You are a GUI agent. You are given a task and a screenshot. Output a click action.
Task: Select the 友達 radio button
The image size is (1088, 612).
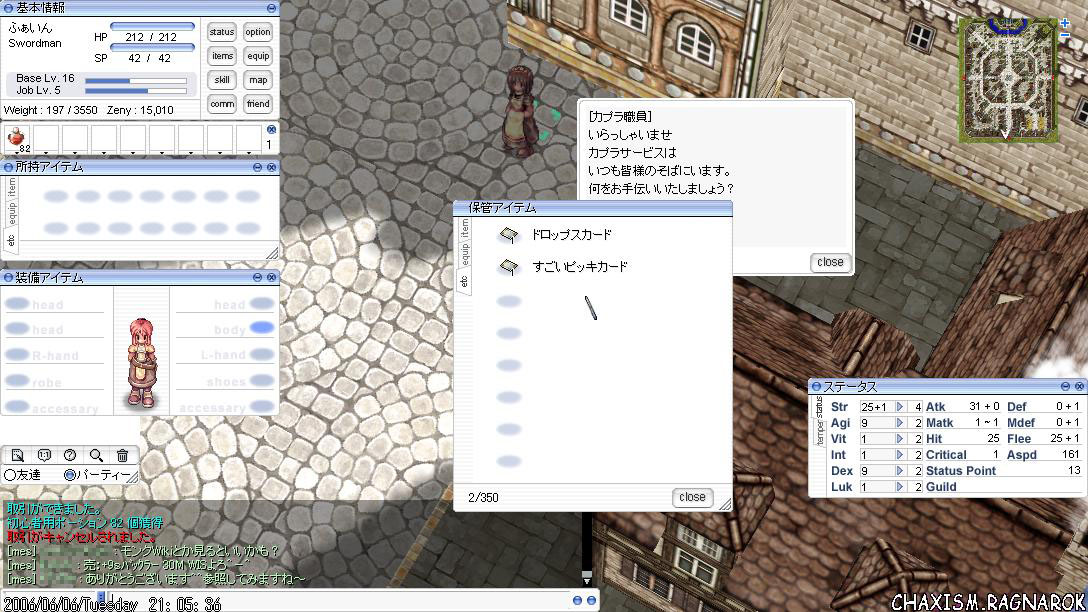(x=11, y=476)
